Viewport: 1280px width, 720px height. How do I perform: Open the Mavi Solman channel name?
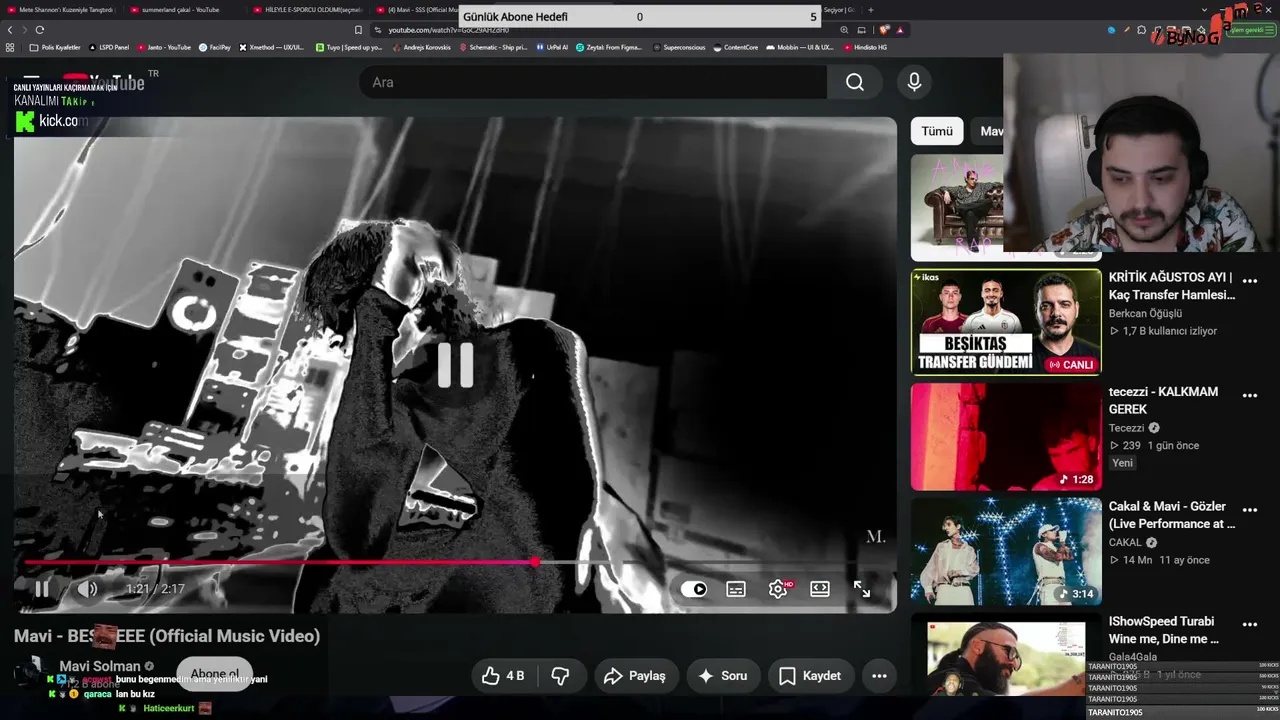pos(100,666)
